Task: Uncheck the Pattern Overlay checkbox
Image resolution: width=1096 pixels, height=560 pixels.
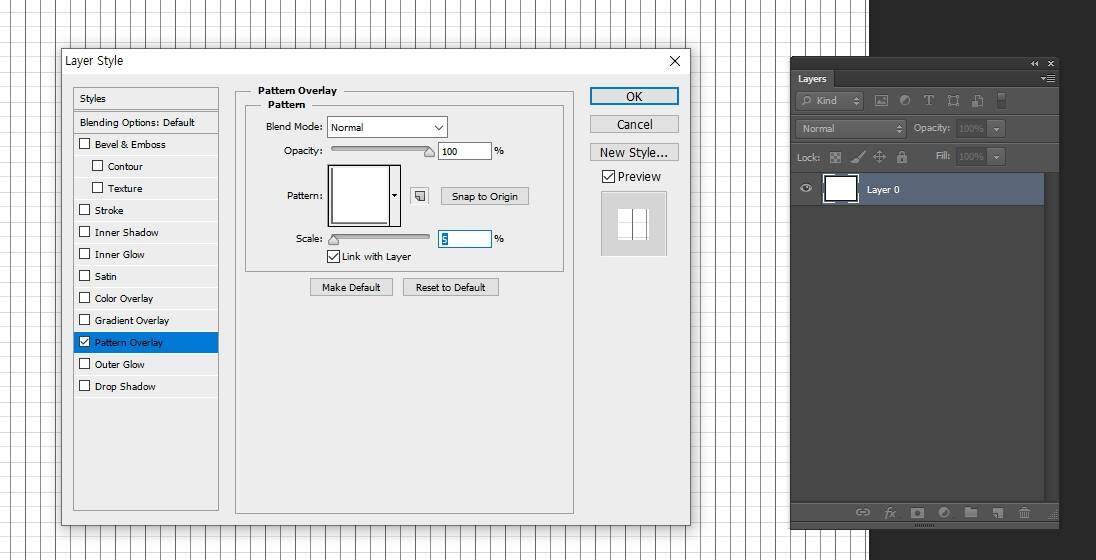Action: pos(85,342)
